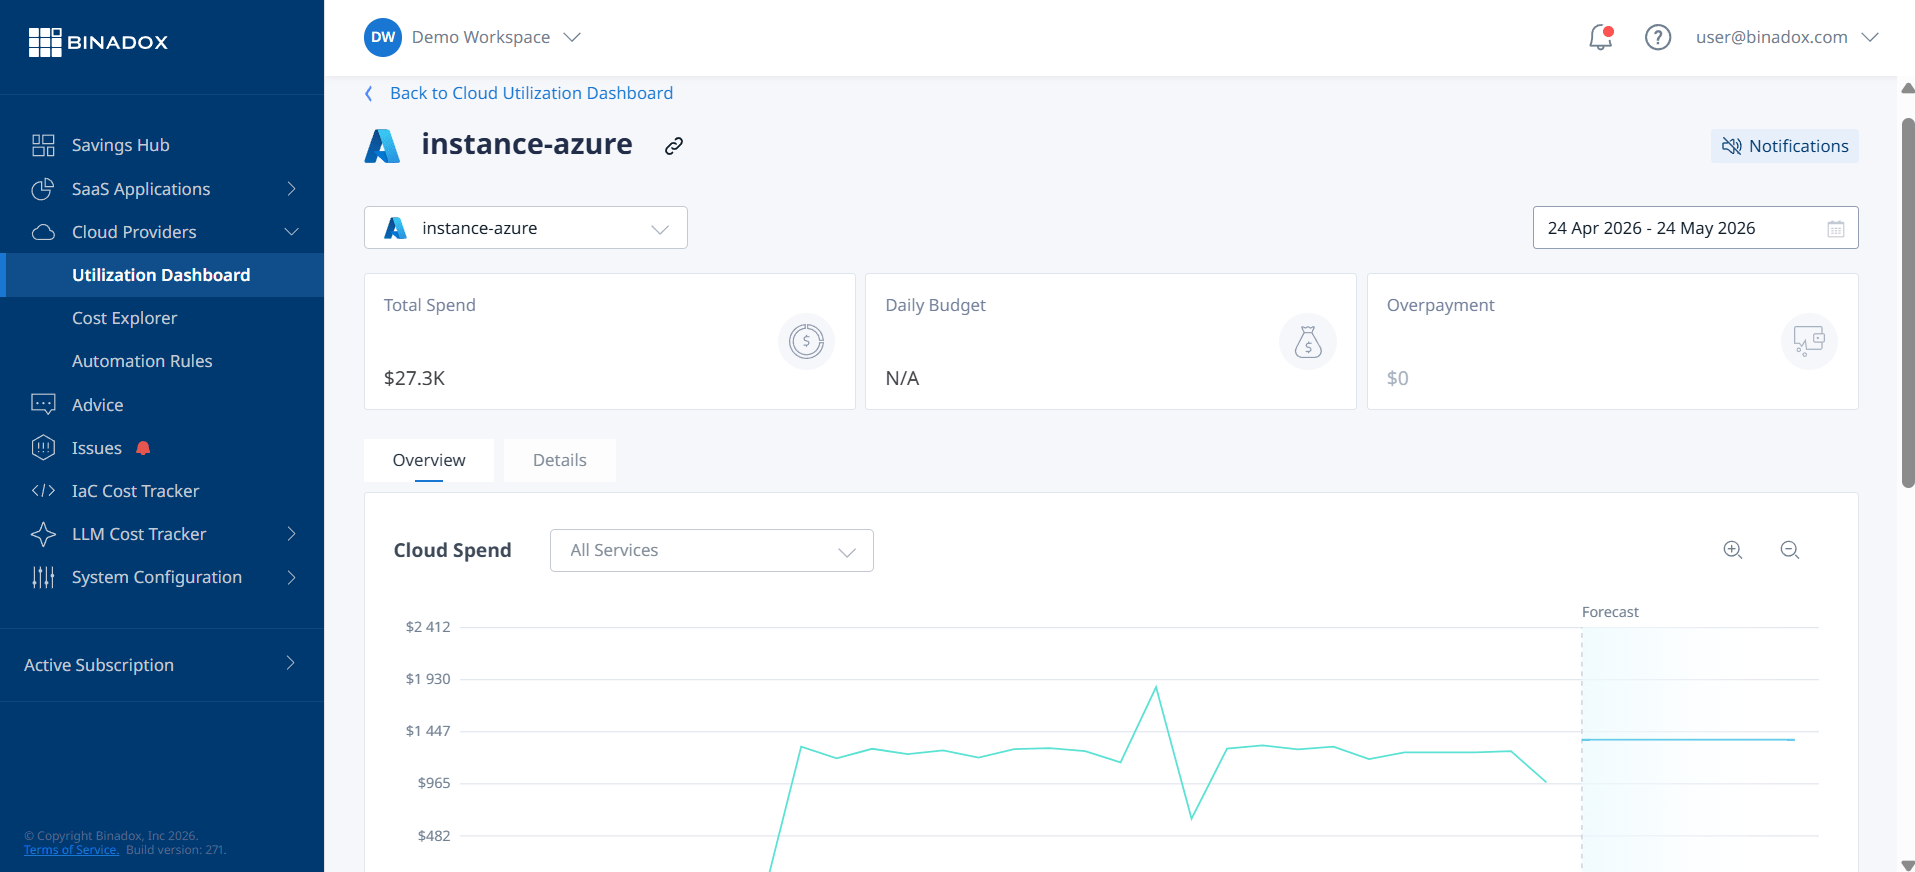
Task: Click the page vertical scrollbar thumb
Action: (1908, 303)
